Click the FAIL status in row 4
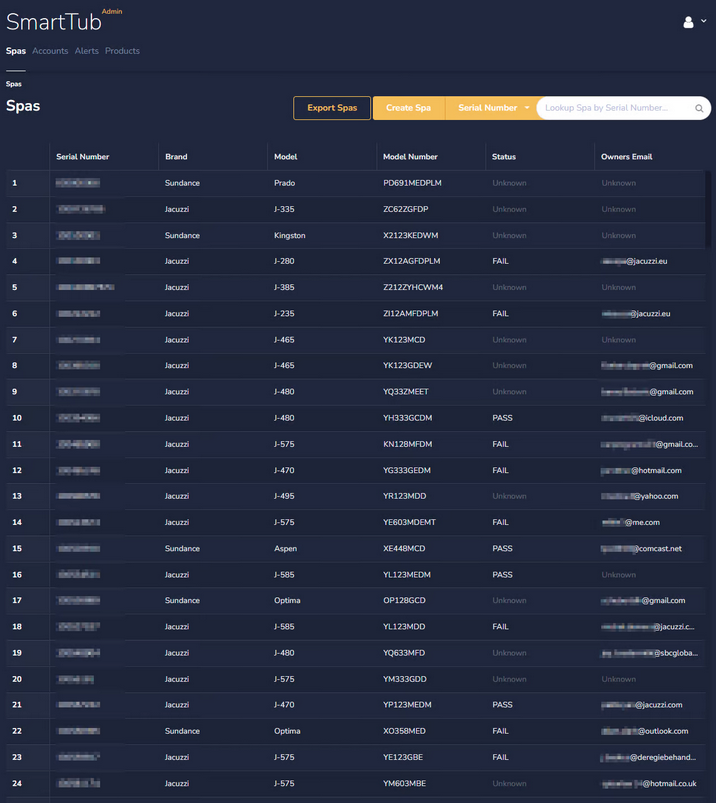The height and width of the screenshot is (803, 716). (500, 261)
